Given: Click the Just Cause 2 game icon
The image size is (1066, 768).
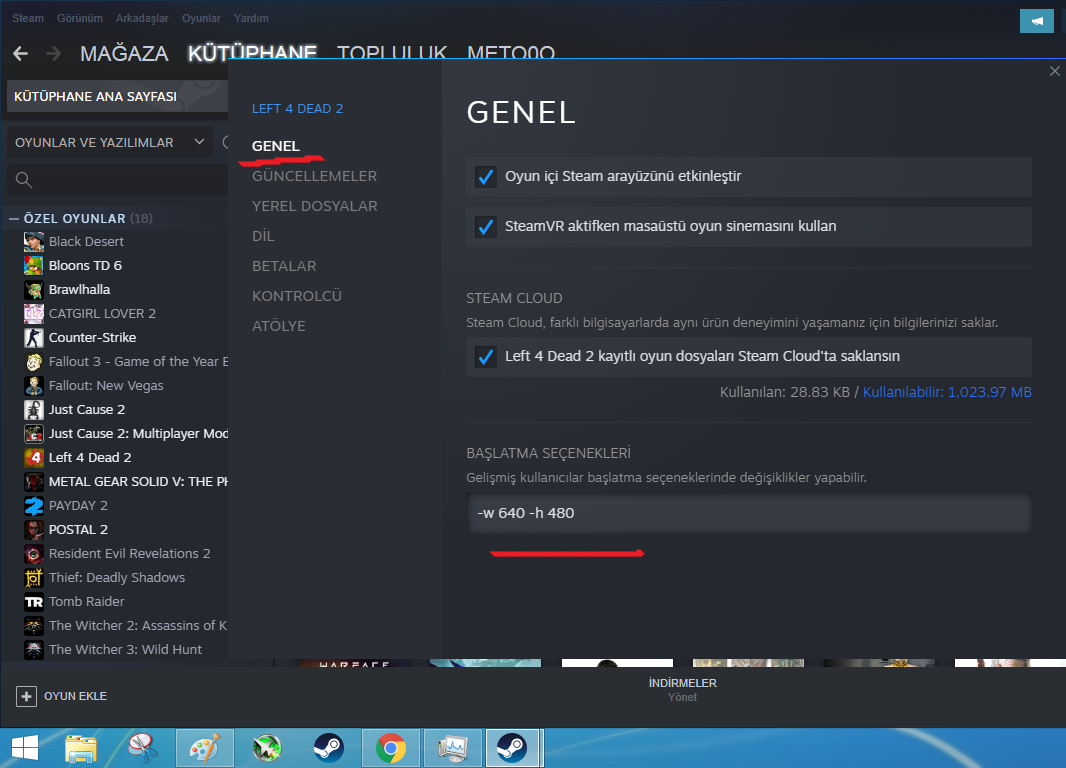Looking at the screenshot, I should 33,409.
